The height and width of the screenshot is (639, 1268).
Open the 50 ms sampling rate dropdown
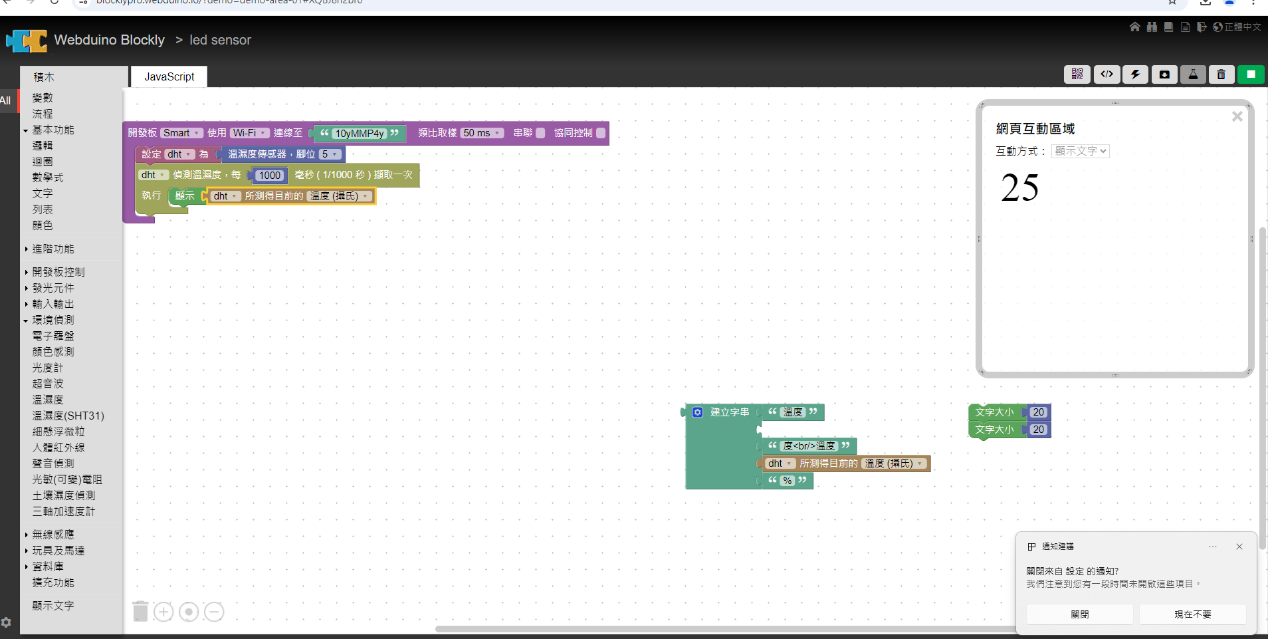coord(482,133)
